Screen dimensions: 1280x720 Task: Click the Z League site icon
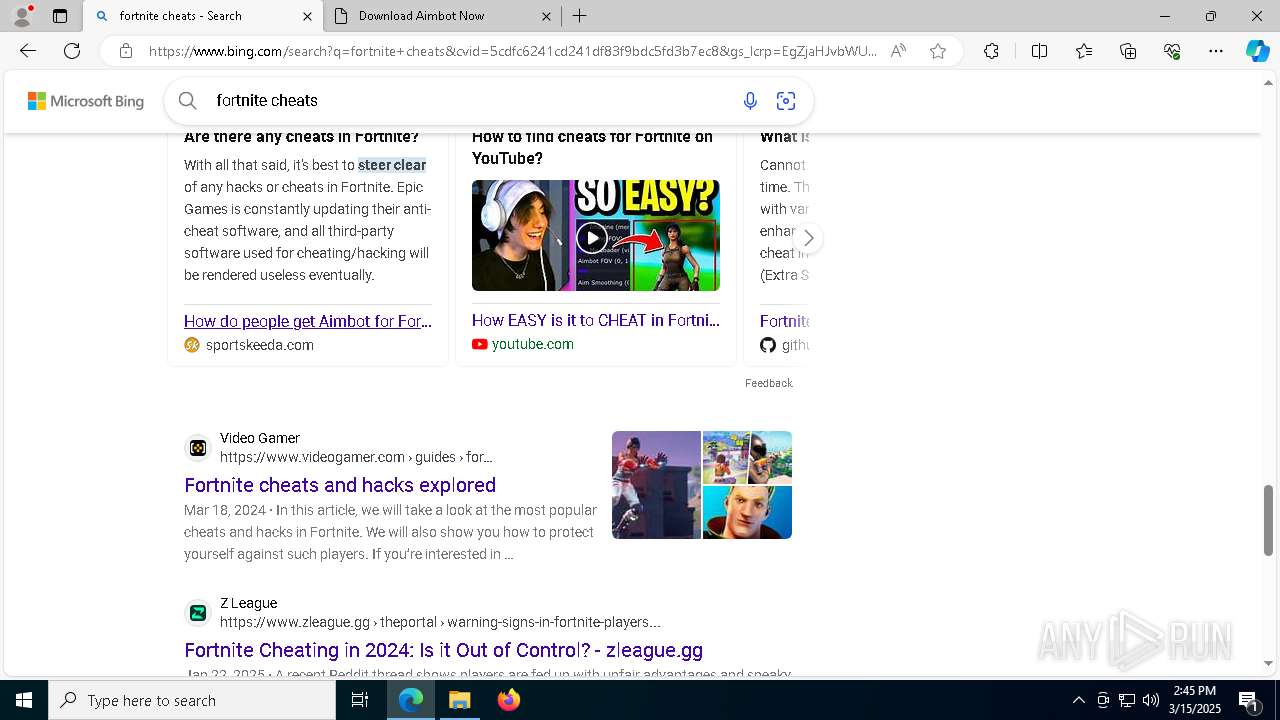(x=198, y=612)
